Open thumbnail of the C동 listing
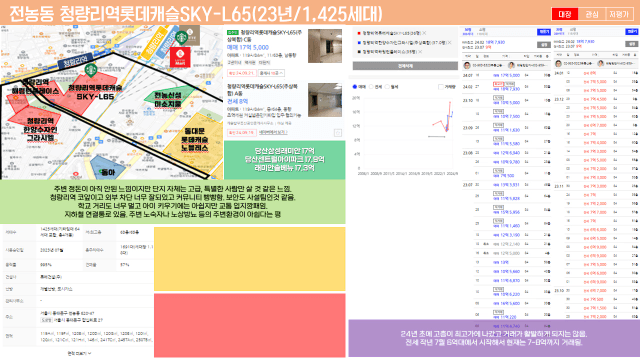The image size is (640, 360). pyautogui.click(x=325, y=46)
